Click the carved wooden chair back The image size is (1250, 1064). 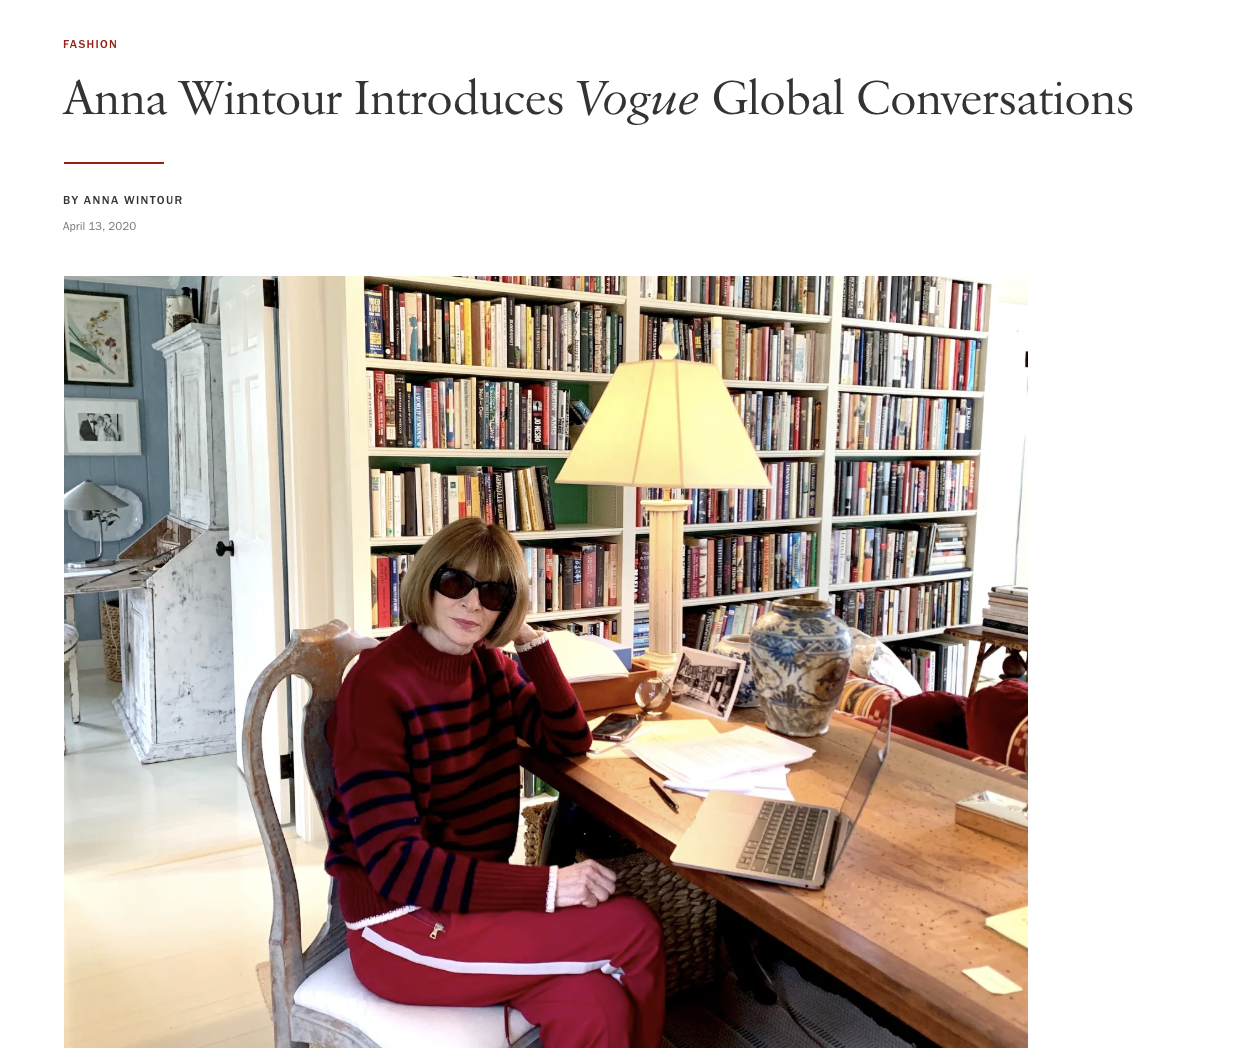288,760
